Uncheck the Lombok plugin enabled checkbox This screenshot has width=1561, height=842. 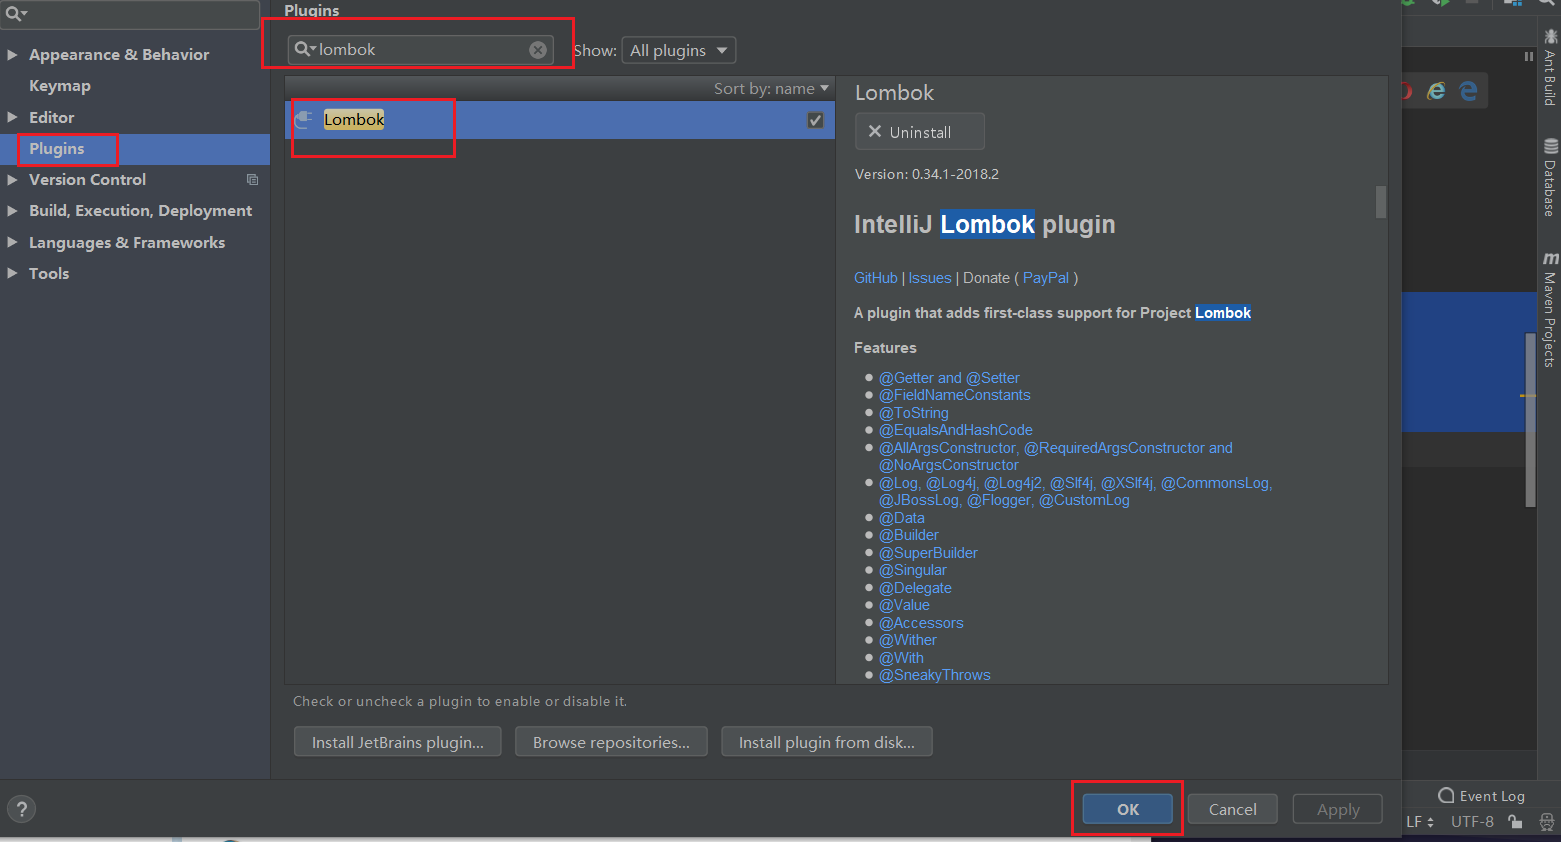click(815, 120)
